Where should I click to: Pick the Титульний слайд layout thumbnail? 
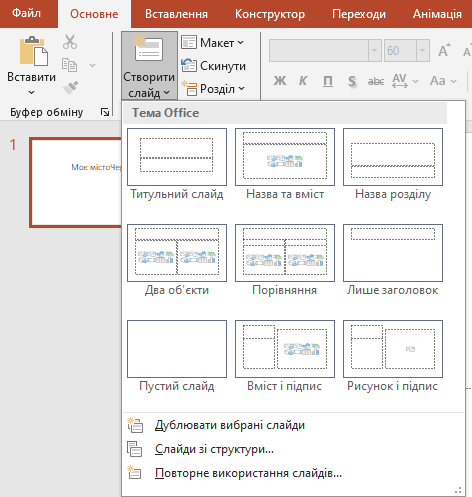[177, 157]
